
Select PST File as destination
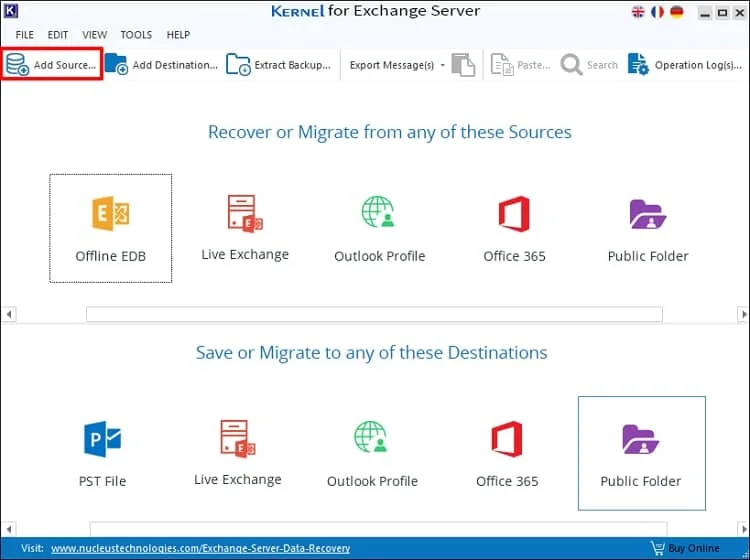[x=102, y=453]
